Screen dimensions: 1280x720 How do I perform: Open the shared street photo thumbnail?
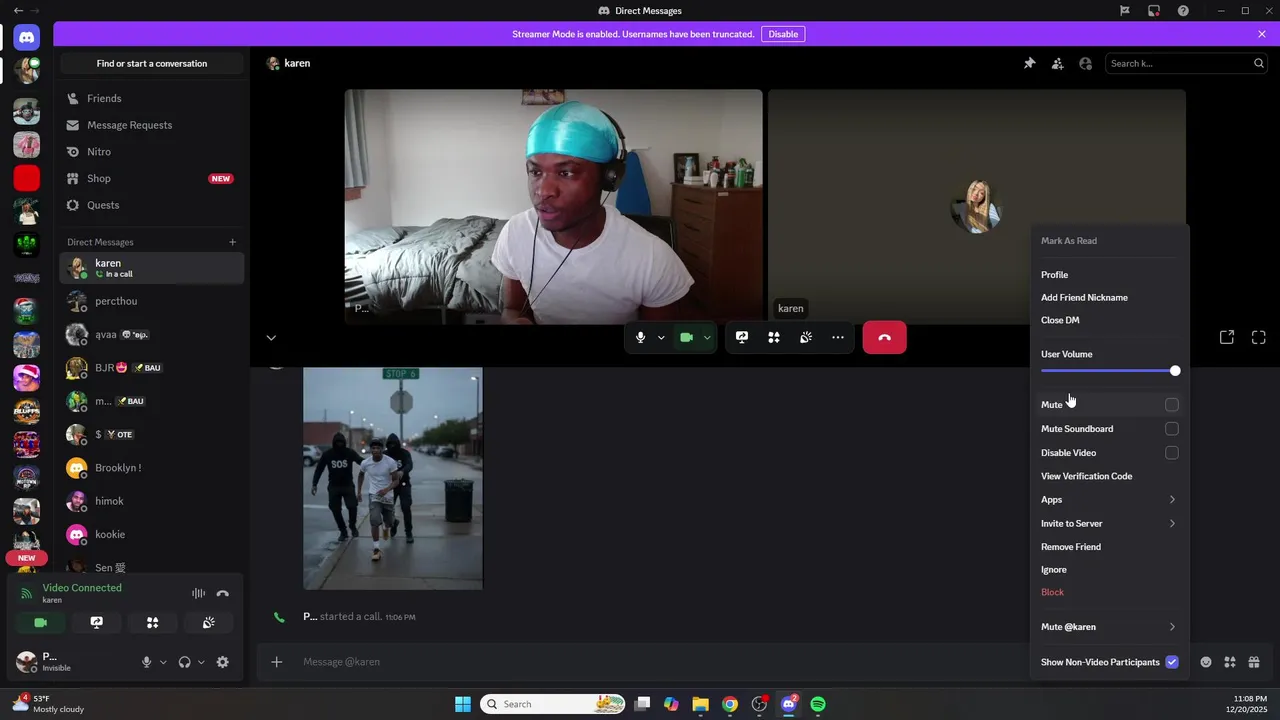coord(393,478)
